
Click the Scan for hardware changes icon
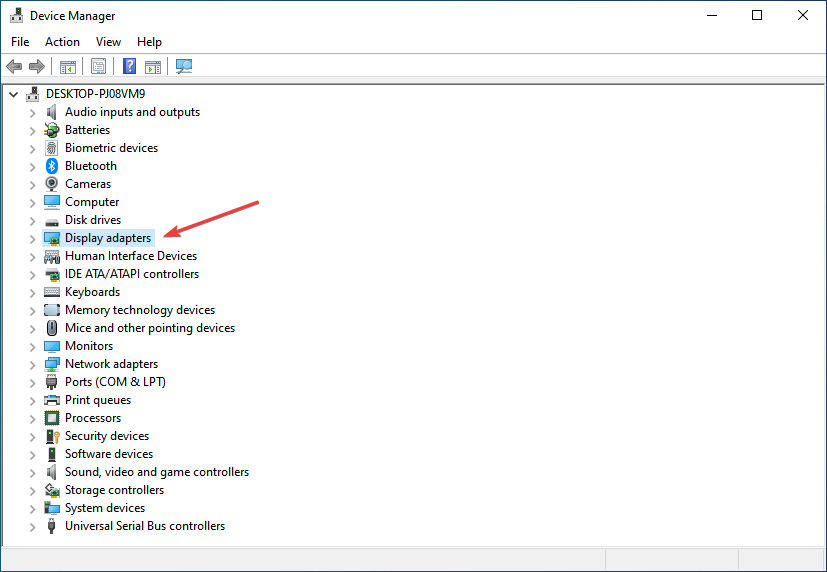pyautogui.click(x=184, y=66)
